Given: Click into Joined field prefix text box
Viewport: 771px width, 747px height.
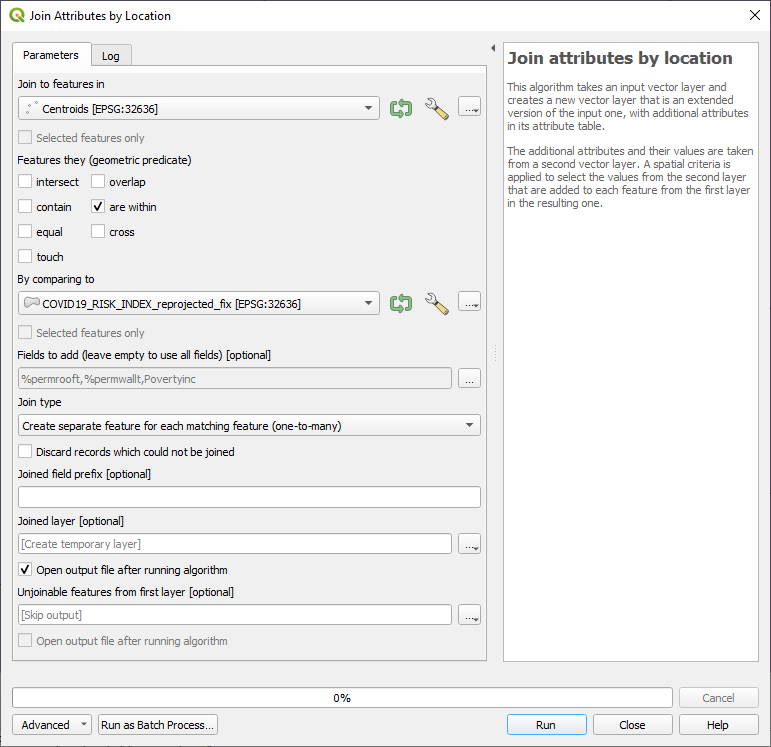Looking at the screenshot, I should [x=249, y=497].
